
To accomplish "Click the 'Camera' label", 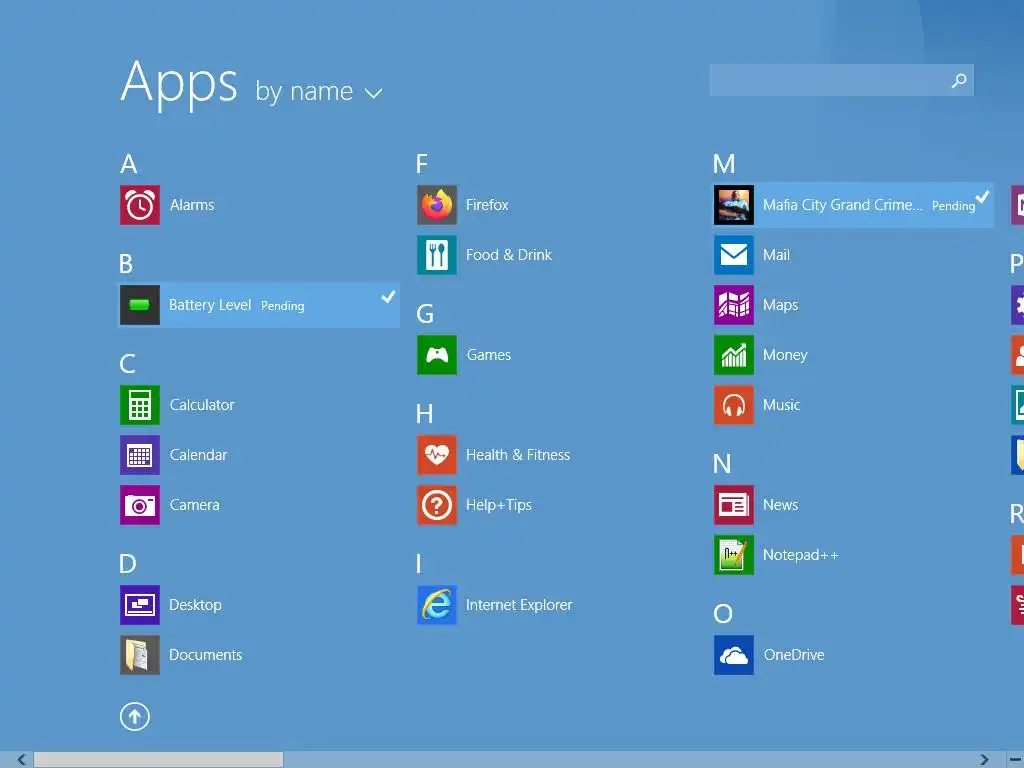I will click(195, 505).
